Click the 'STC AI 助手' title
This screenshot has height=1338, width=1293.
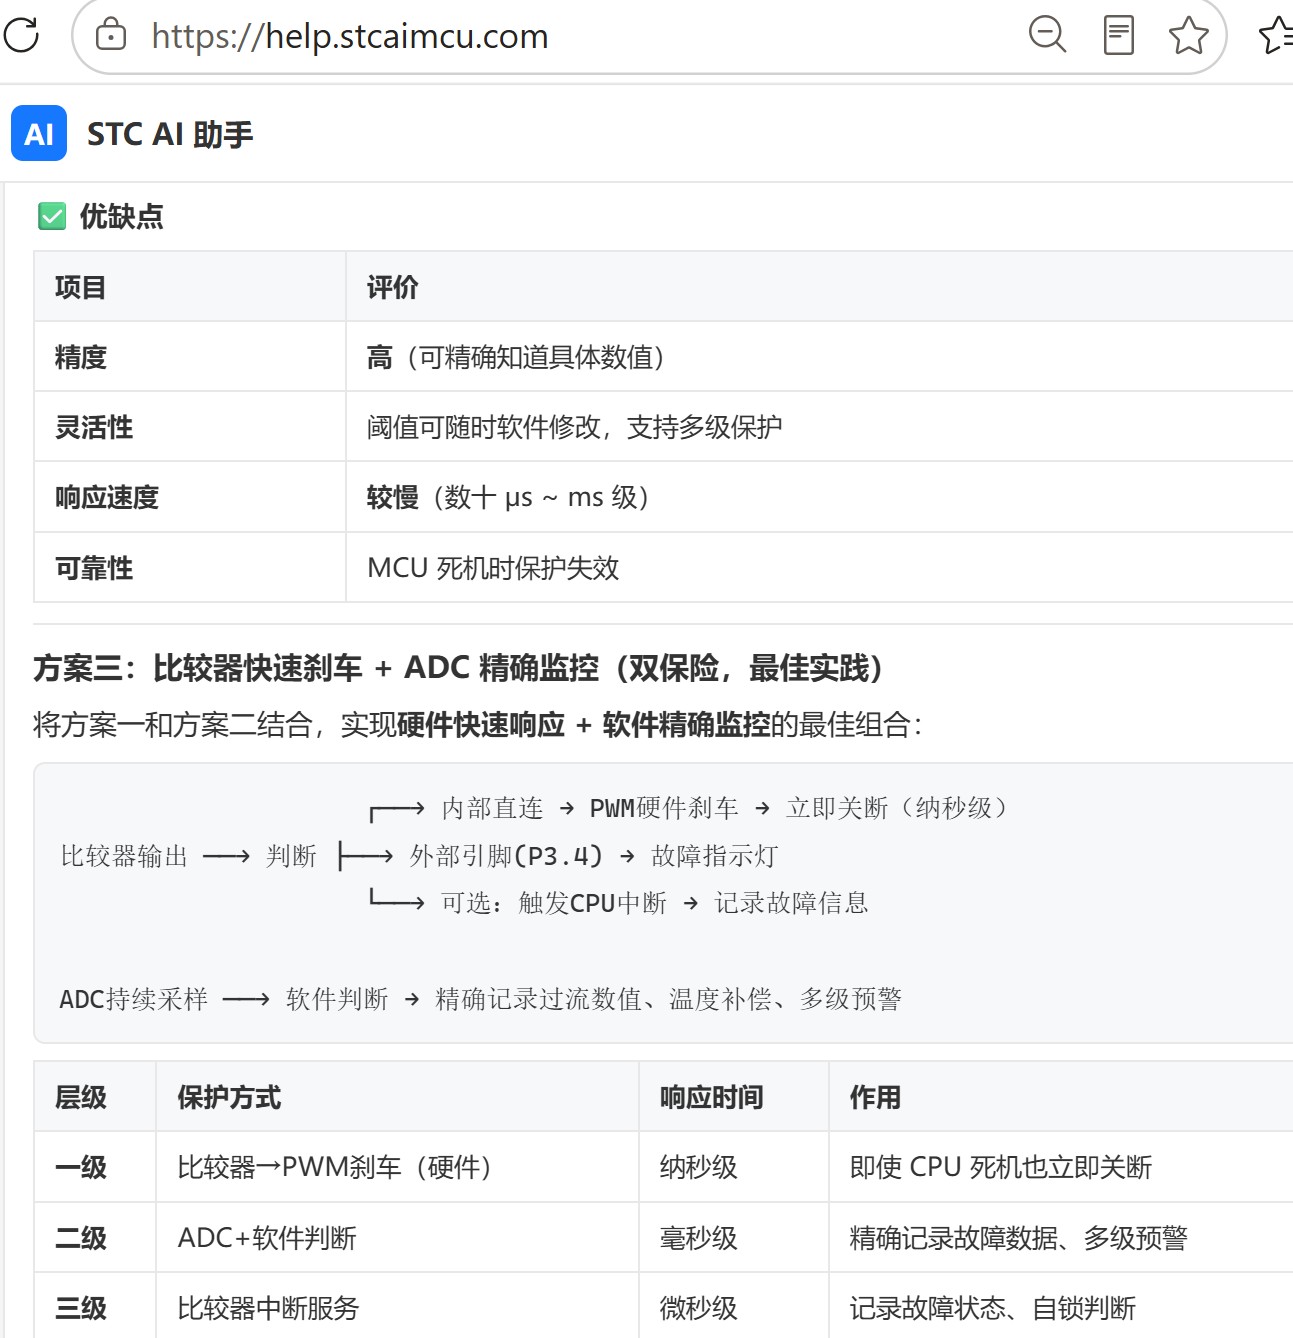(170, 134)
